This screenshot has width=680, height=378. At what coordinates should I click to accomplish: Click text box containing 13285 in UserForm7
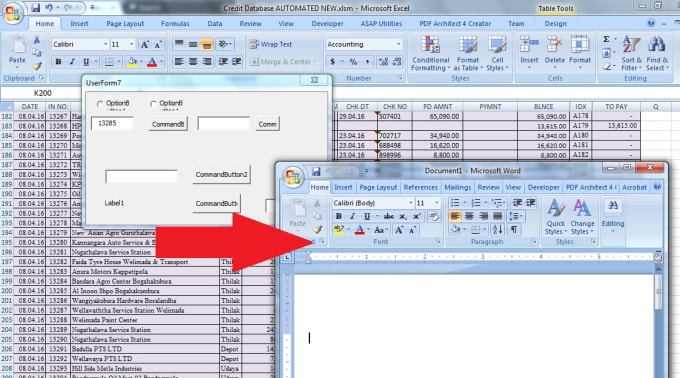[x=112, y=123]
